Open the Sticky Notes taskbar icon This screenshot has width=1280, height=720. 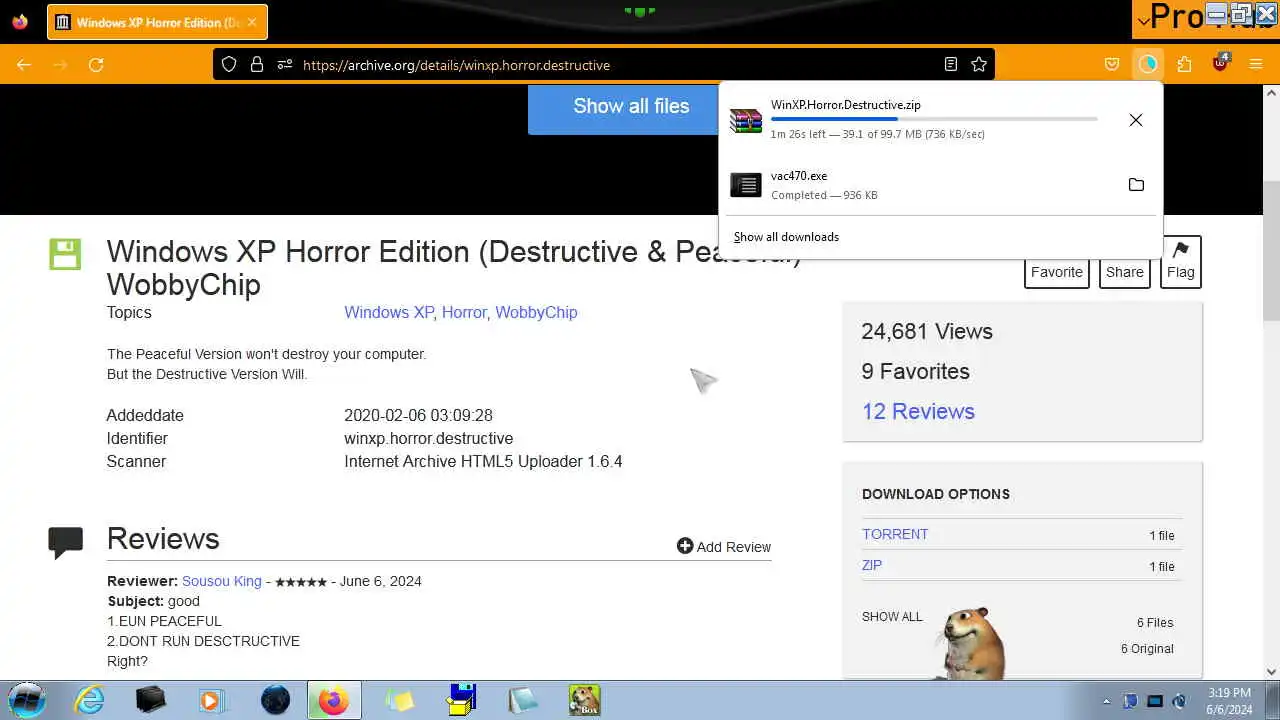point(399,700)
